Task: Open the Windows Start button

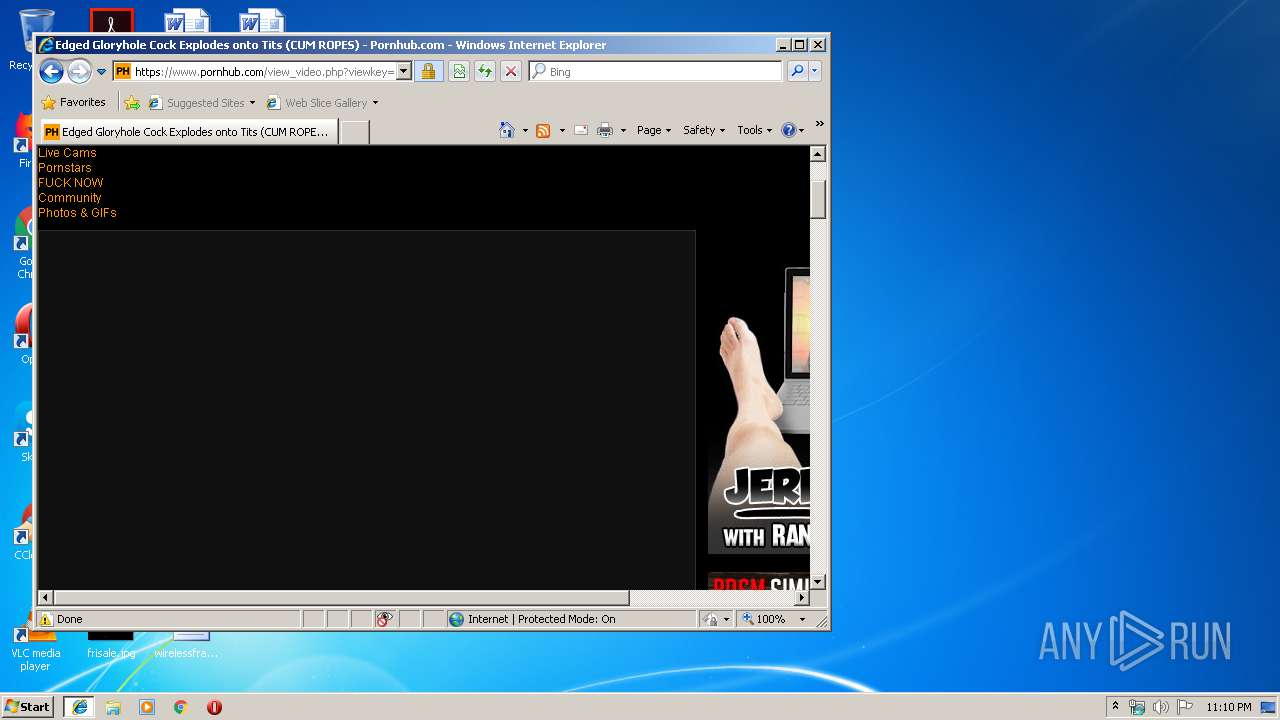Action: click(x=28, y=706)
